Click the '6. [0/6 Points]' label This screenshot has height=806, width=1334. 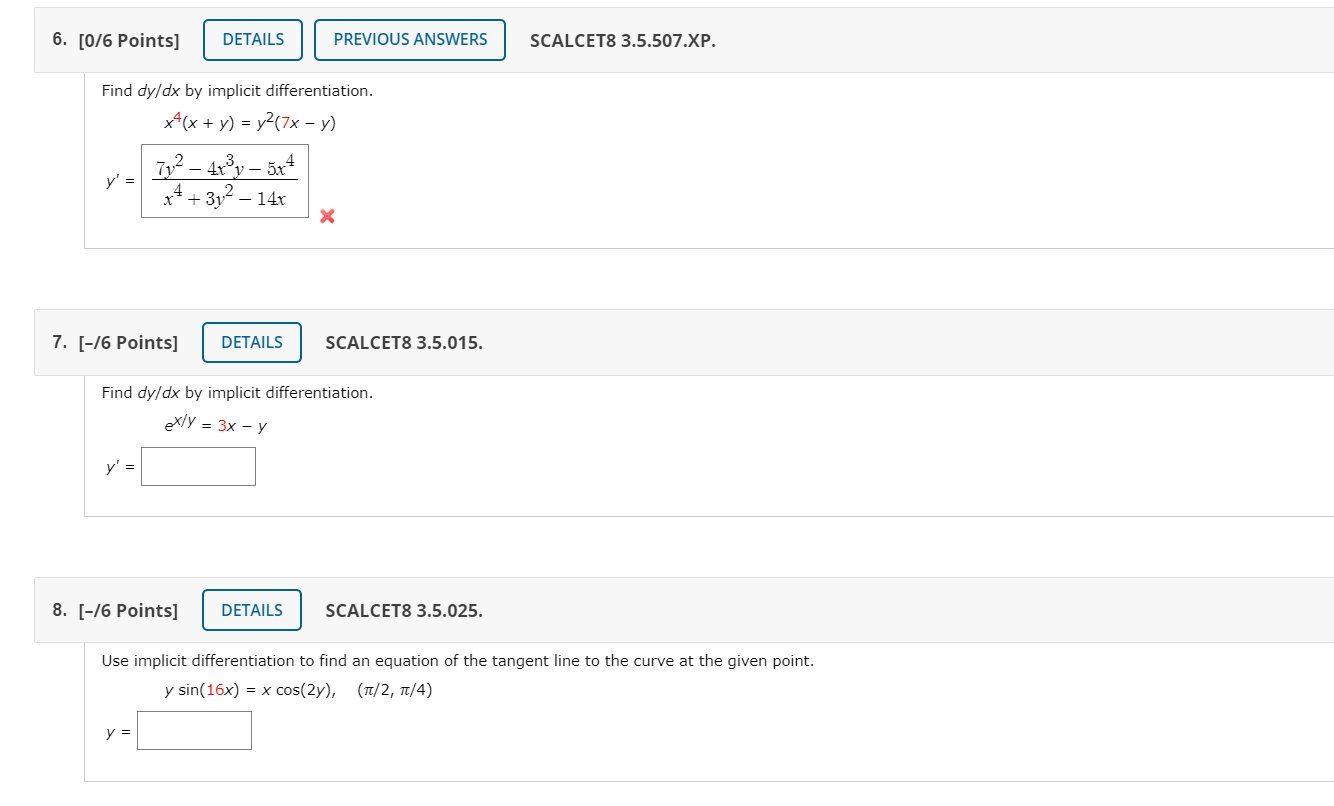tap(116, 41)
